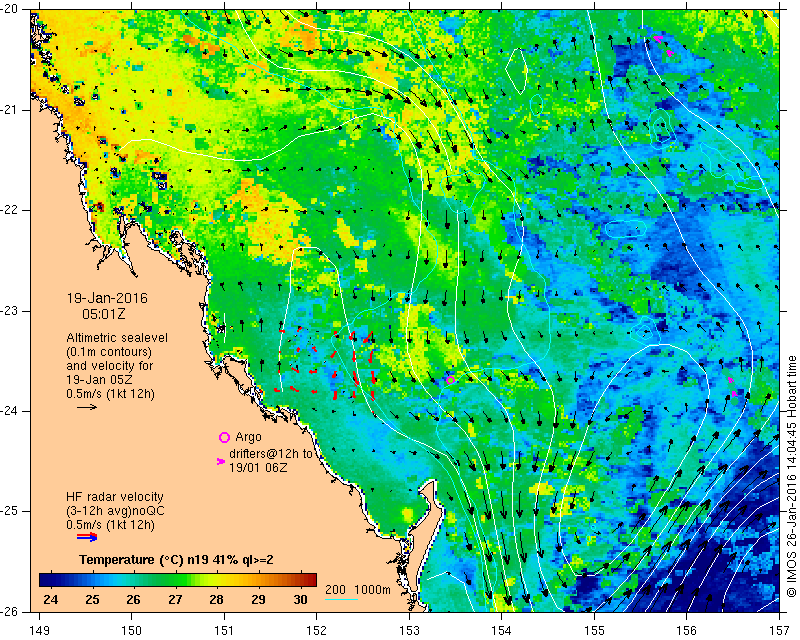Click the 'Altimetric sealevel' legend text
This screenshot has height=640, width=800.
point(117,338)
